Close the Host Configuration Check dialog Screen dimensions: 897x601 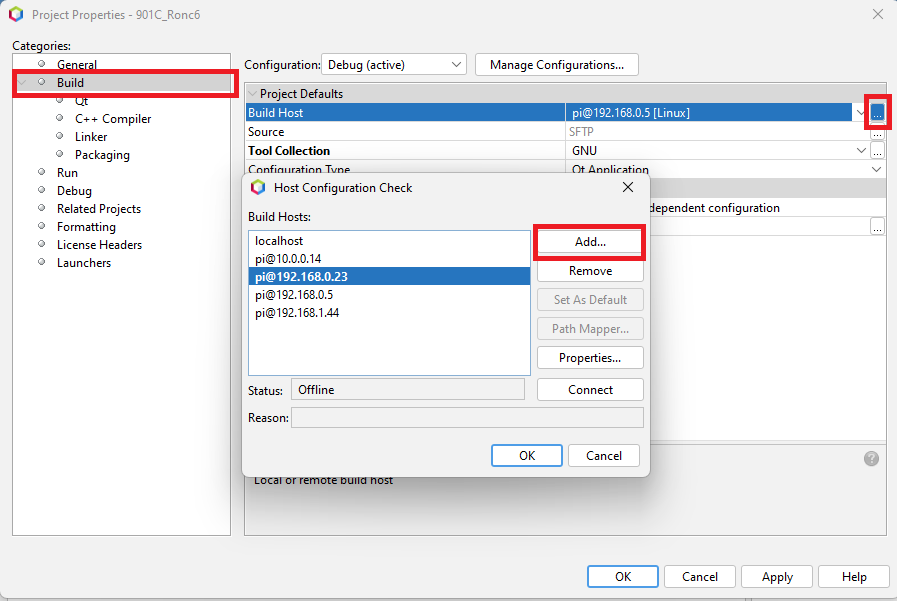tap(628, 188)
